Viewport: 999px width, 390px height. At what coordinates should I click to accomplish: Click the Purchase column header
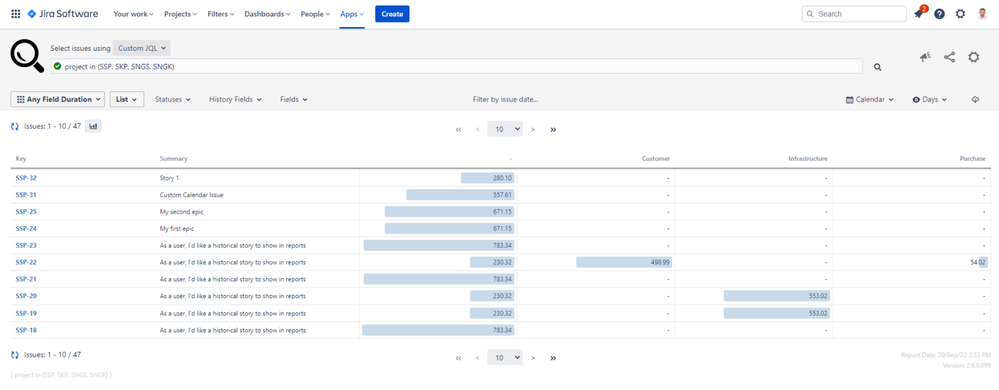973,159
